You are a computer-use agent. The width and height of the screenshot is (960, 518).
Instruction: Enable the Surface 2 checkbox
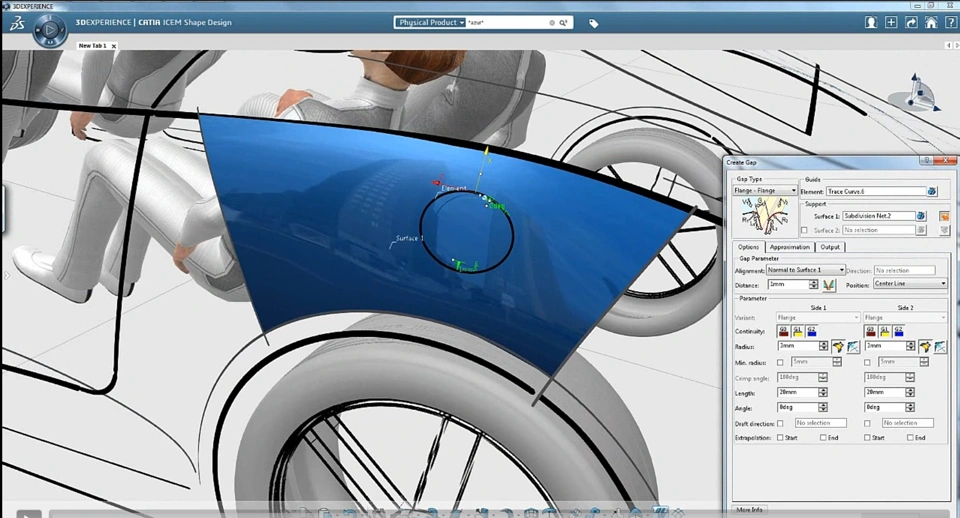pos(804,230)
